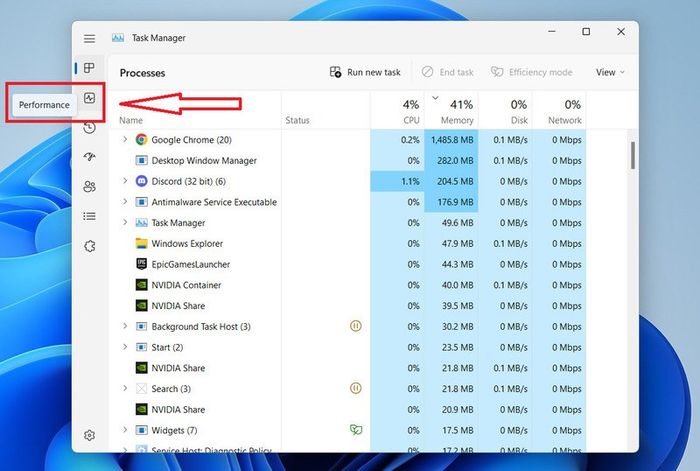This screenshot has width=700, height=471.
Task: Select the Processes sidebar icon
Action: [x=89, y=68]
